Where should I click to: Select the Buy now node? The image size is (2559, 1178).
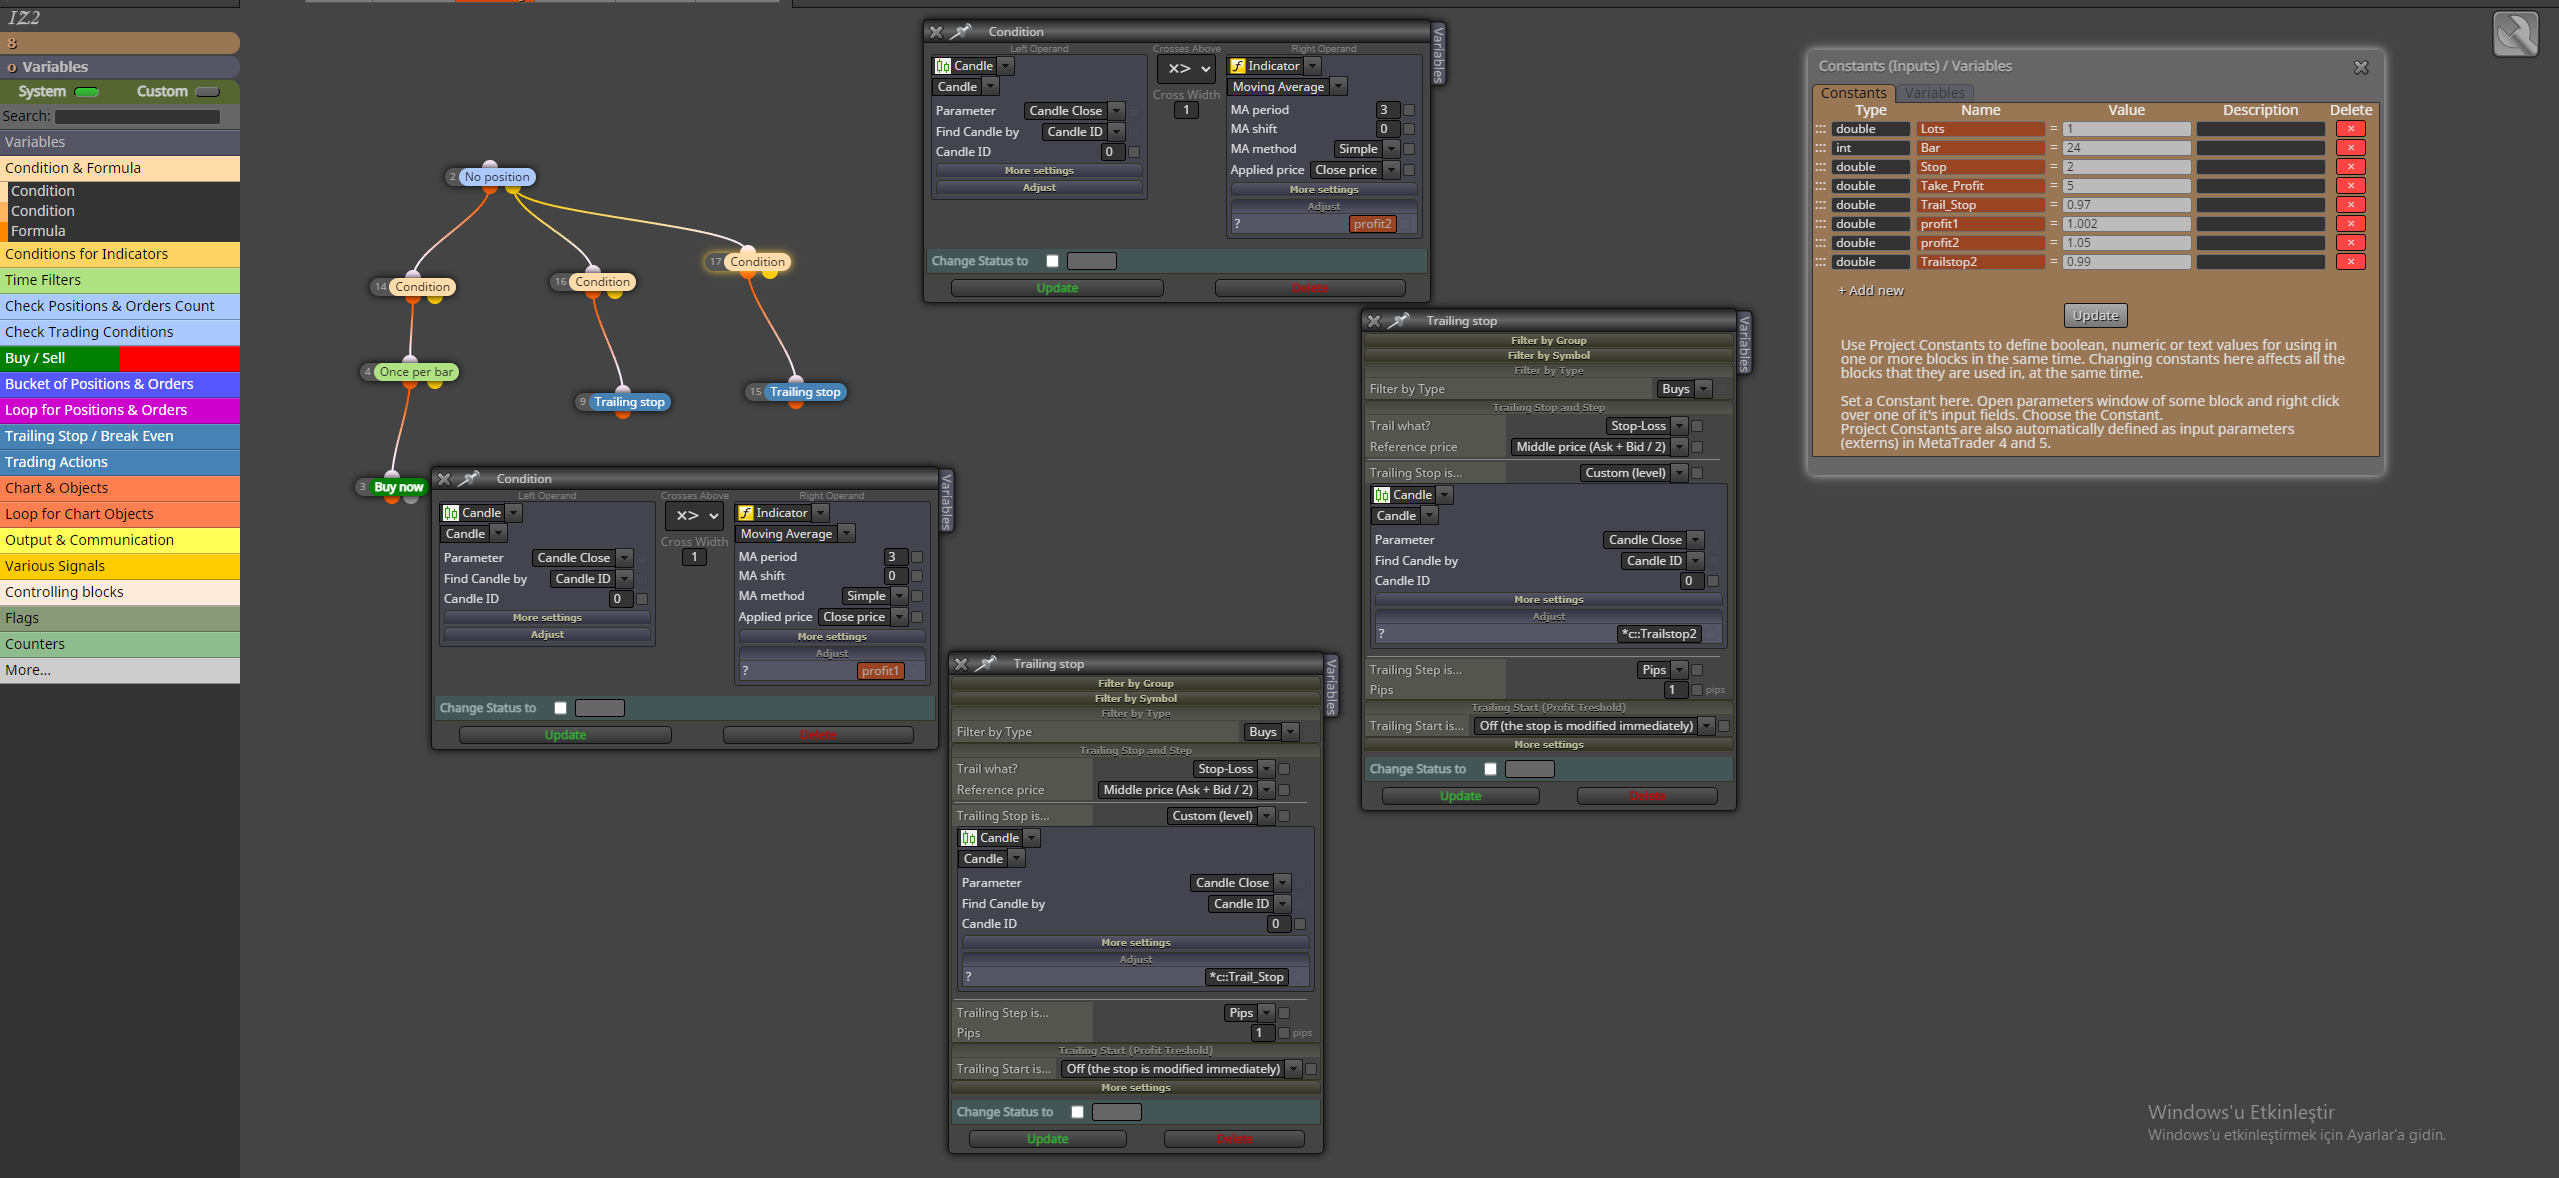(x=398, y=487)
